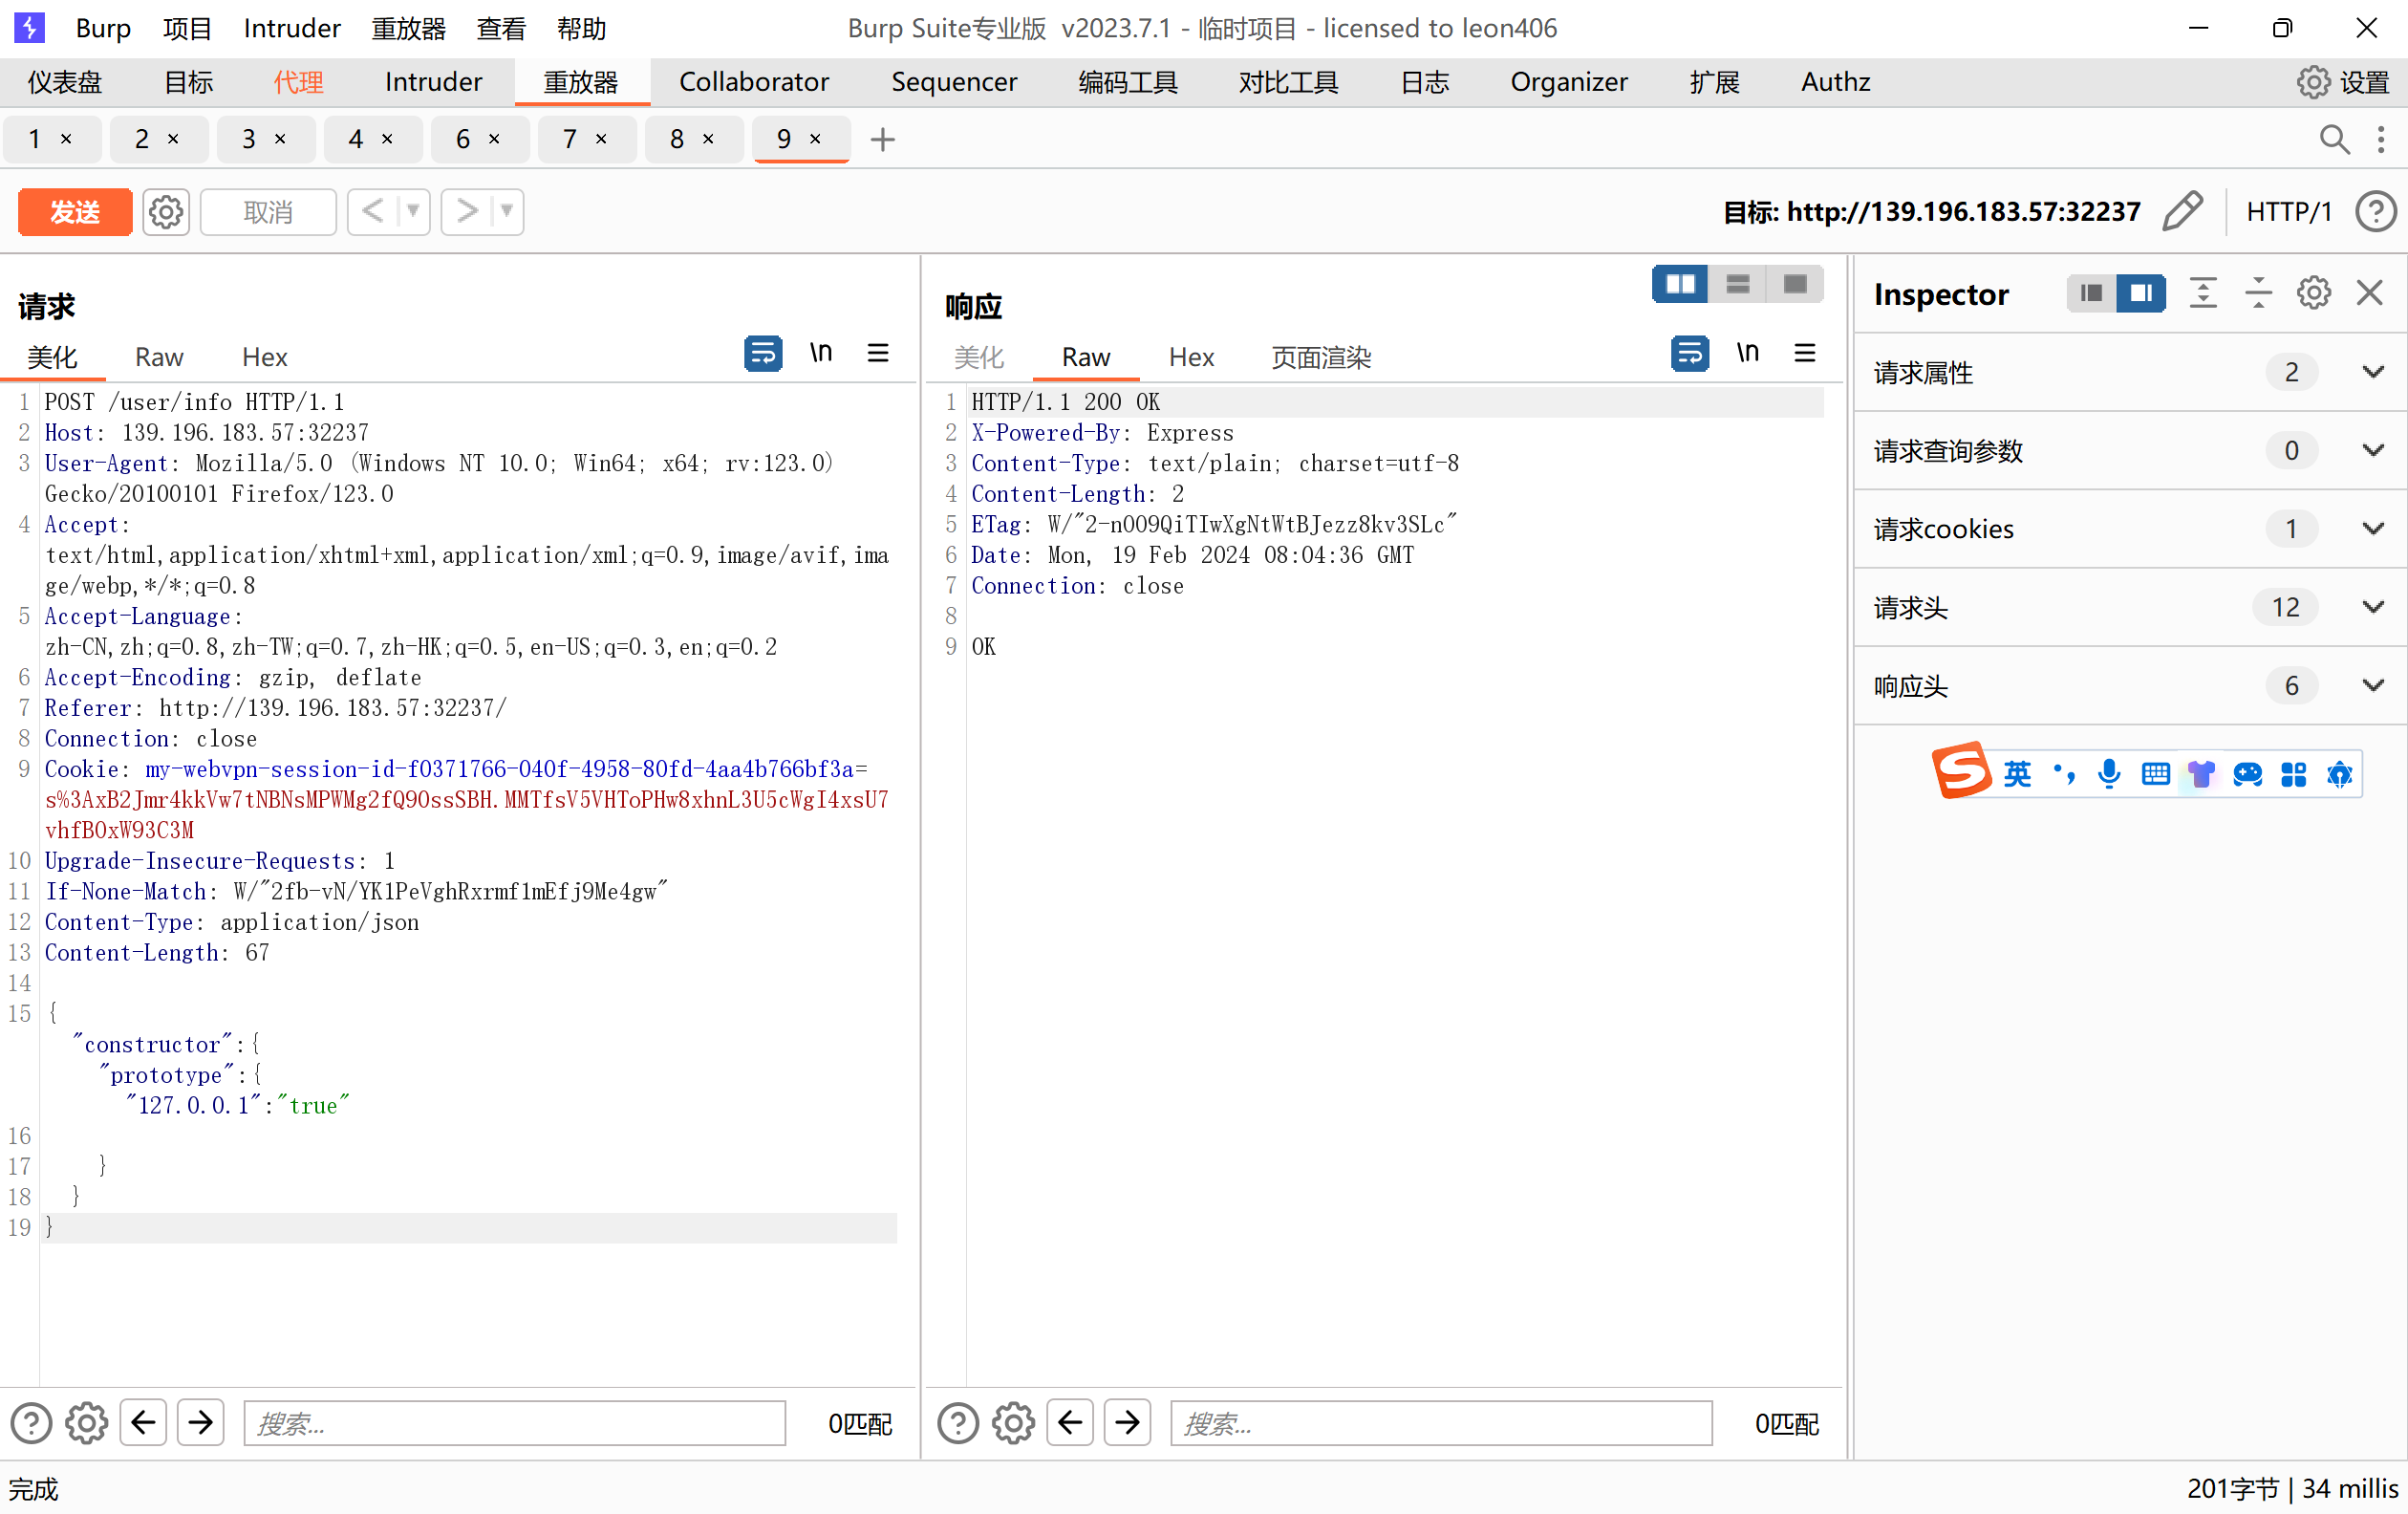The width and height of the screenshot is (2408, 1514).
Task: Toggle show non-printable chars in request
Action: (x=821, y=353)
